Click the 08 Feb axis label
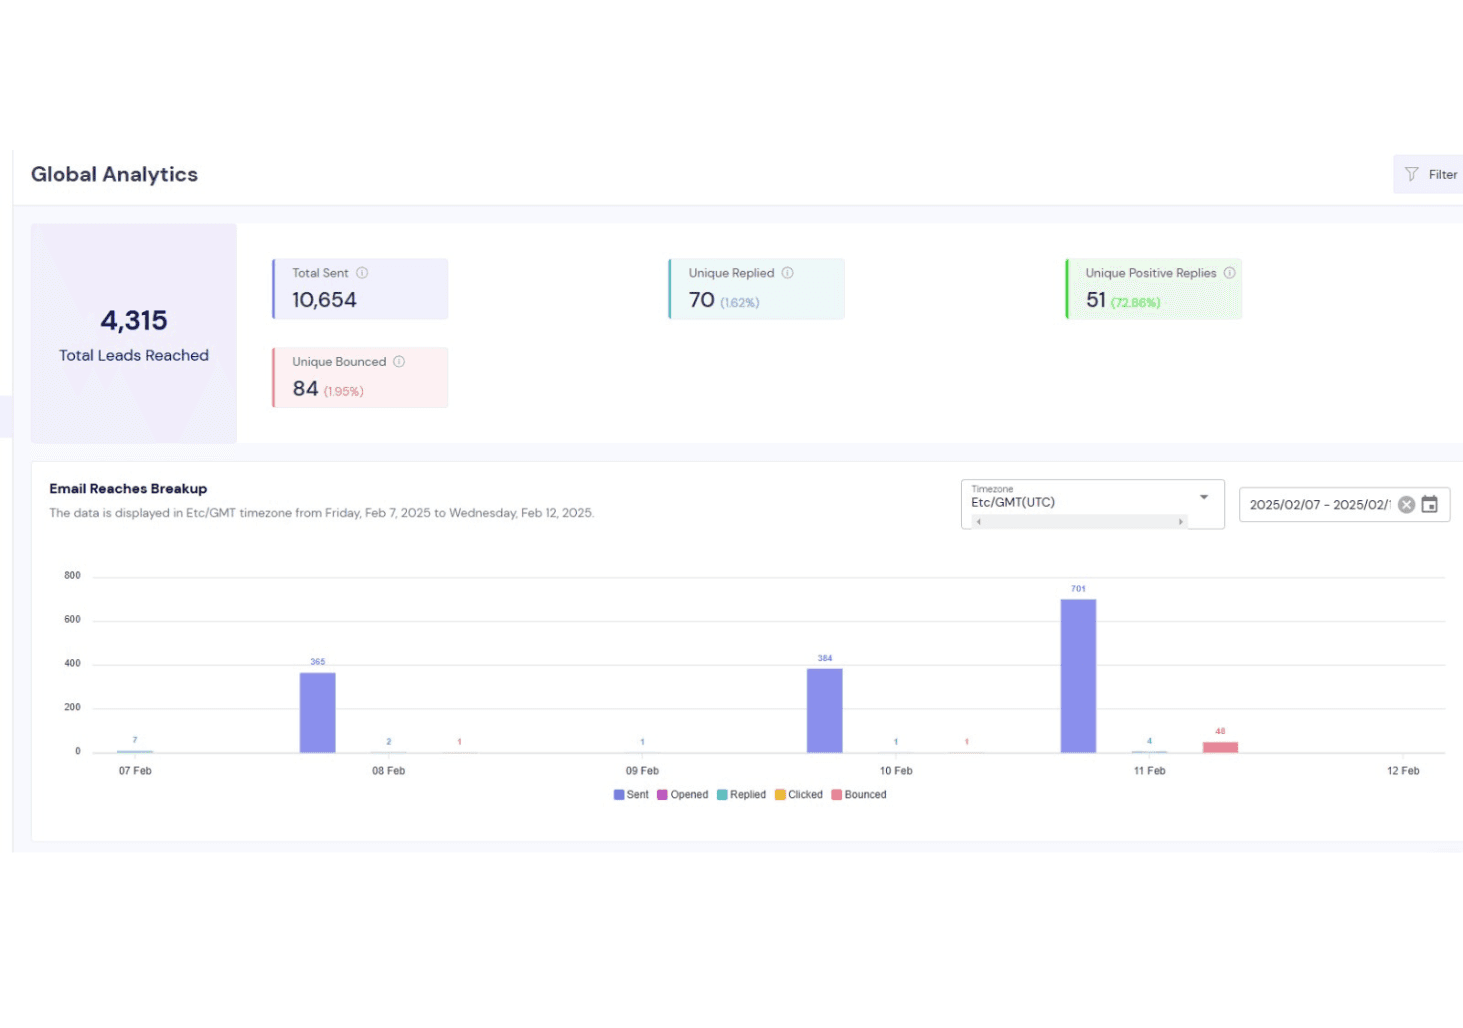Screen dimensions: 1463x1028 pos(389,771)
